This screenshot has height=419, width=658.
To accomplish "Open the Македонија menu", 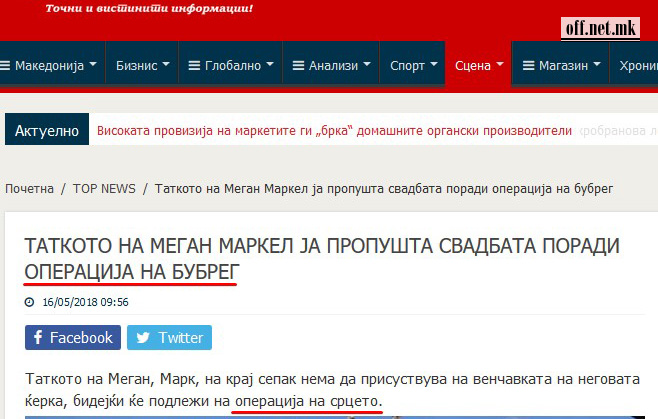I will (x=52, y=65).
